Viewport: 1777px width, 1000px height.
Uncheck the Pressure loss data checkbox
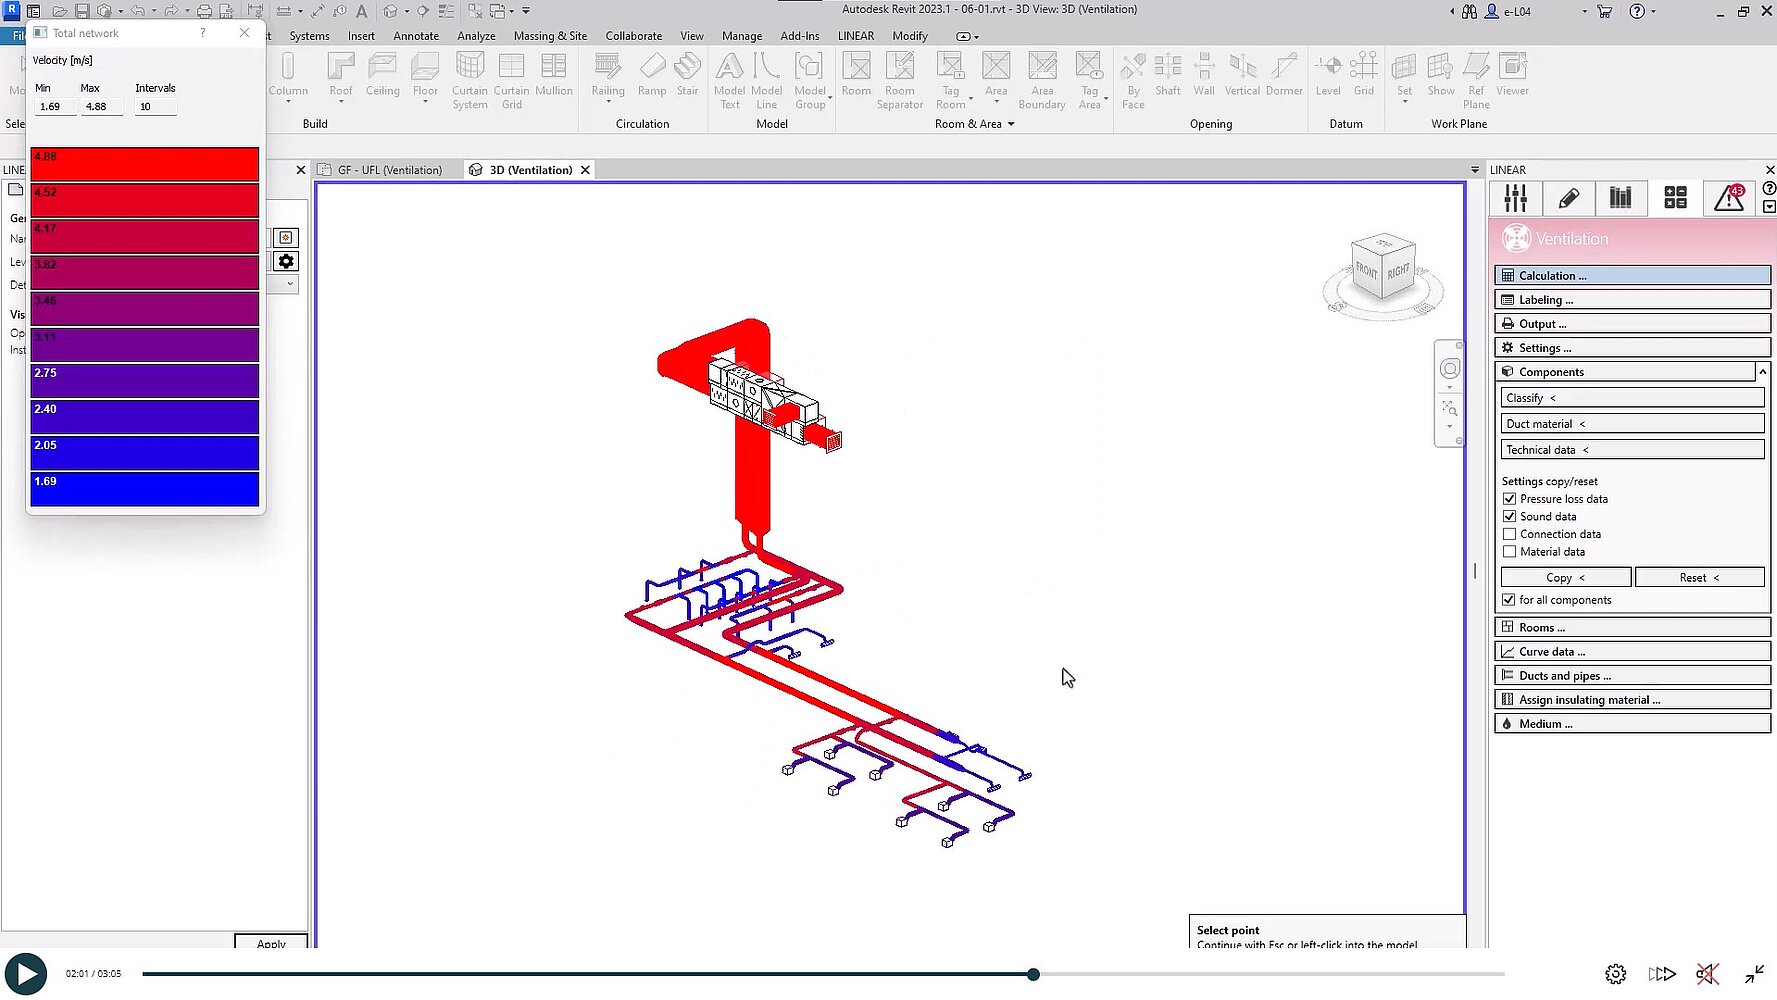[1510, 499]
